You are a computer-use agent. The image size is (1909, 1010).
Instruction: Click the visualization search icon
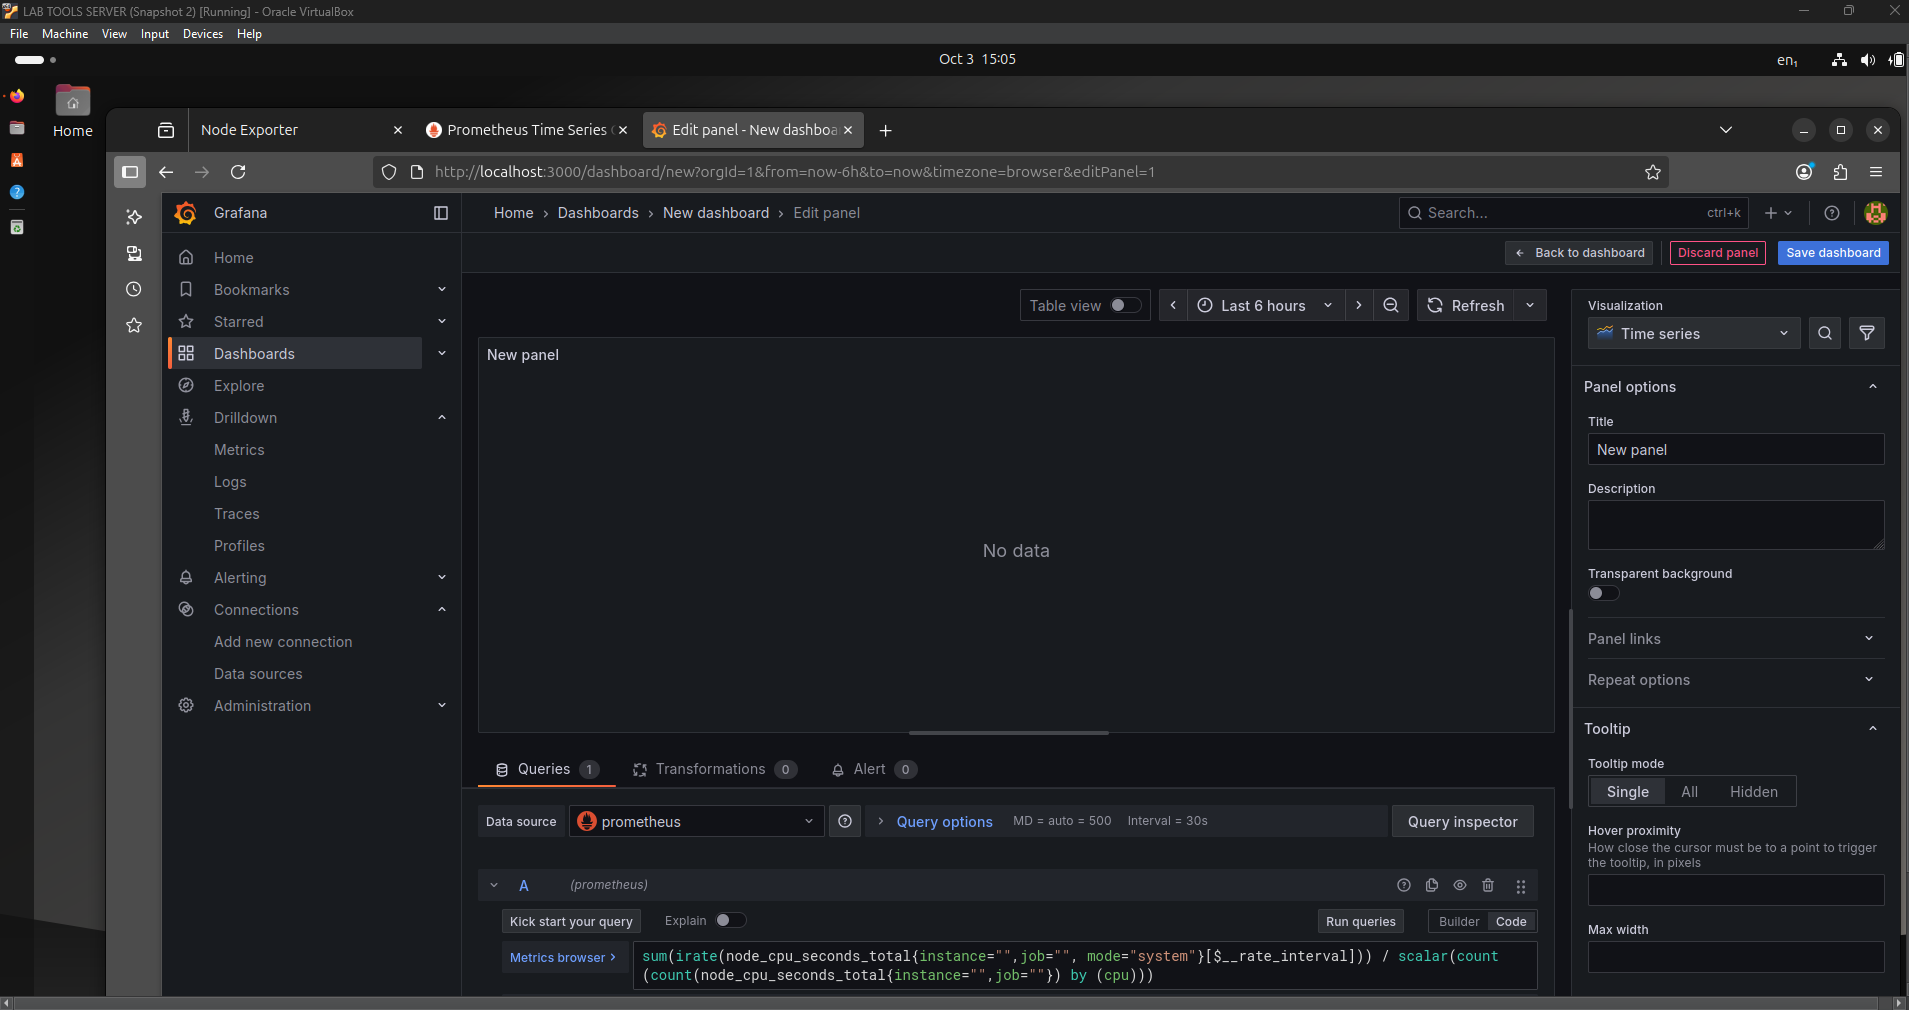[x=1825, y=334]
